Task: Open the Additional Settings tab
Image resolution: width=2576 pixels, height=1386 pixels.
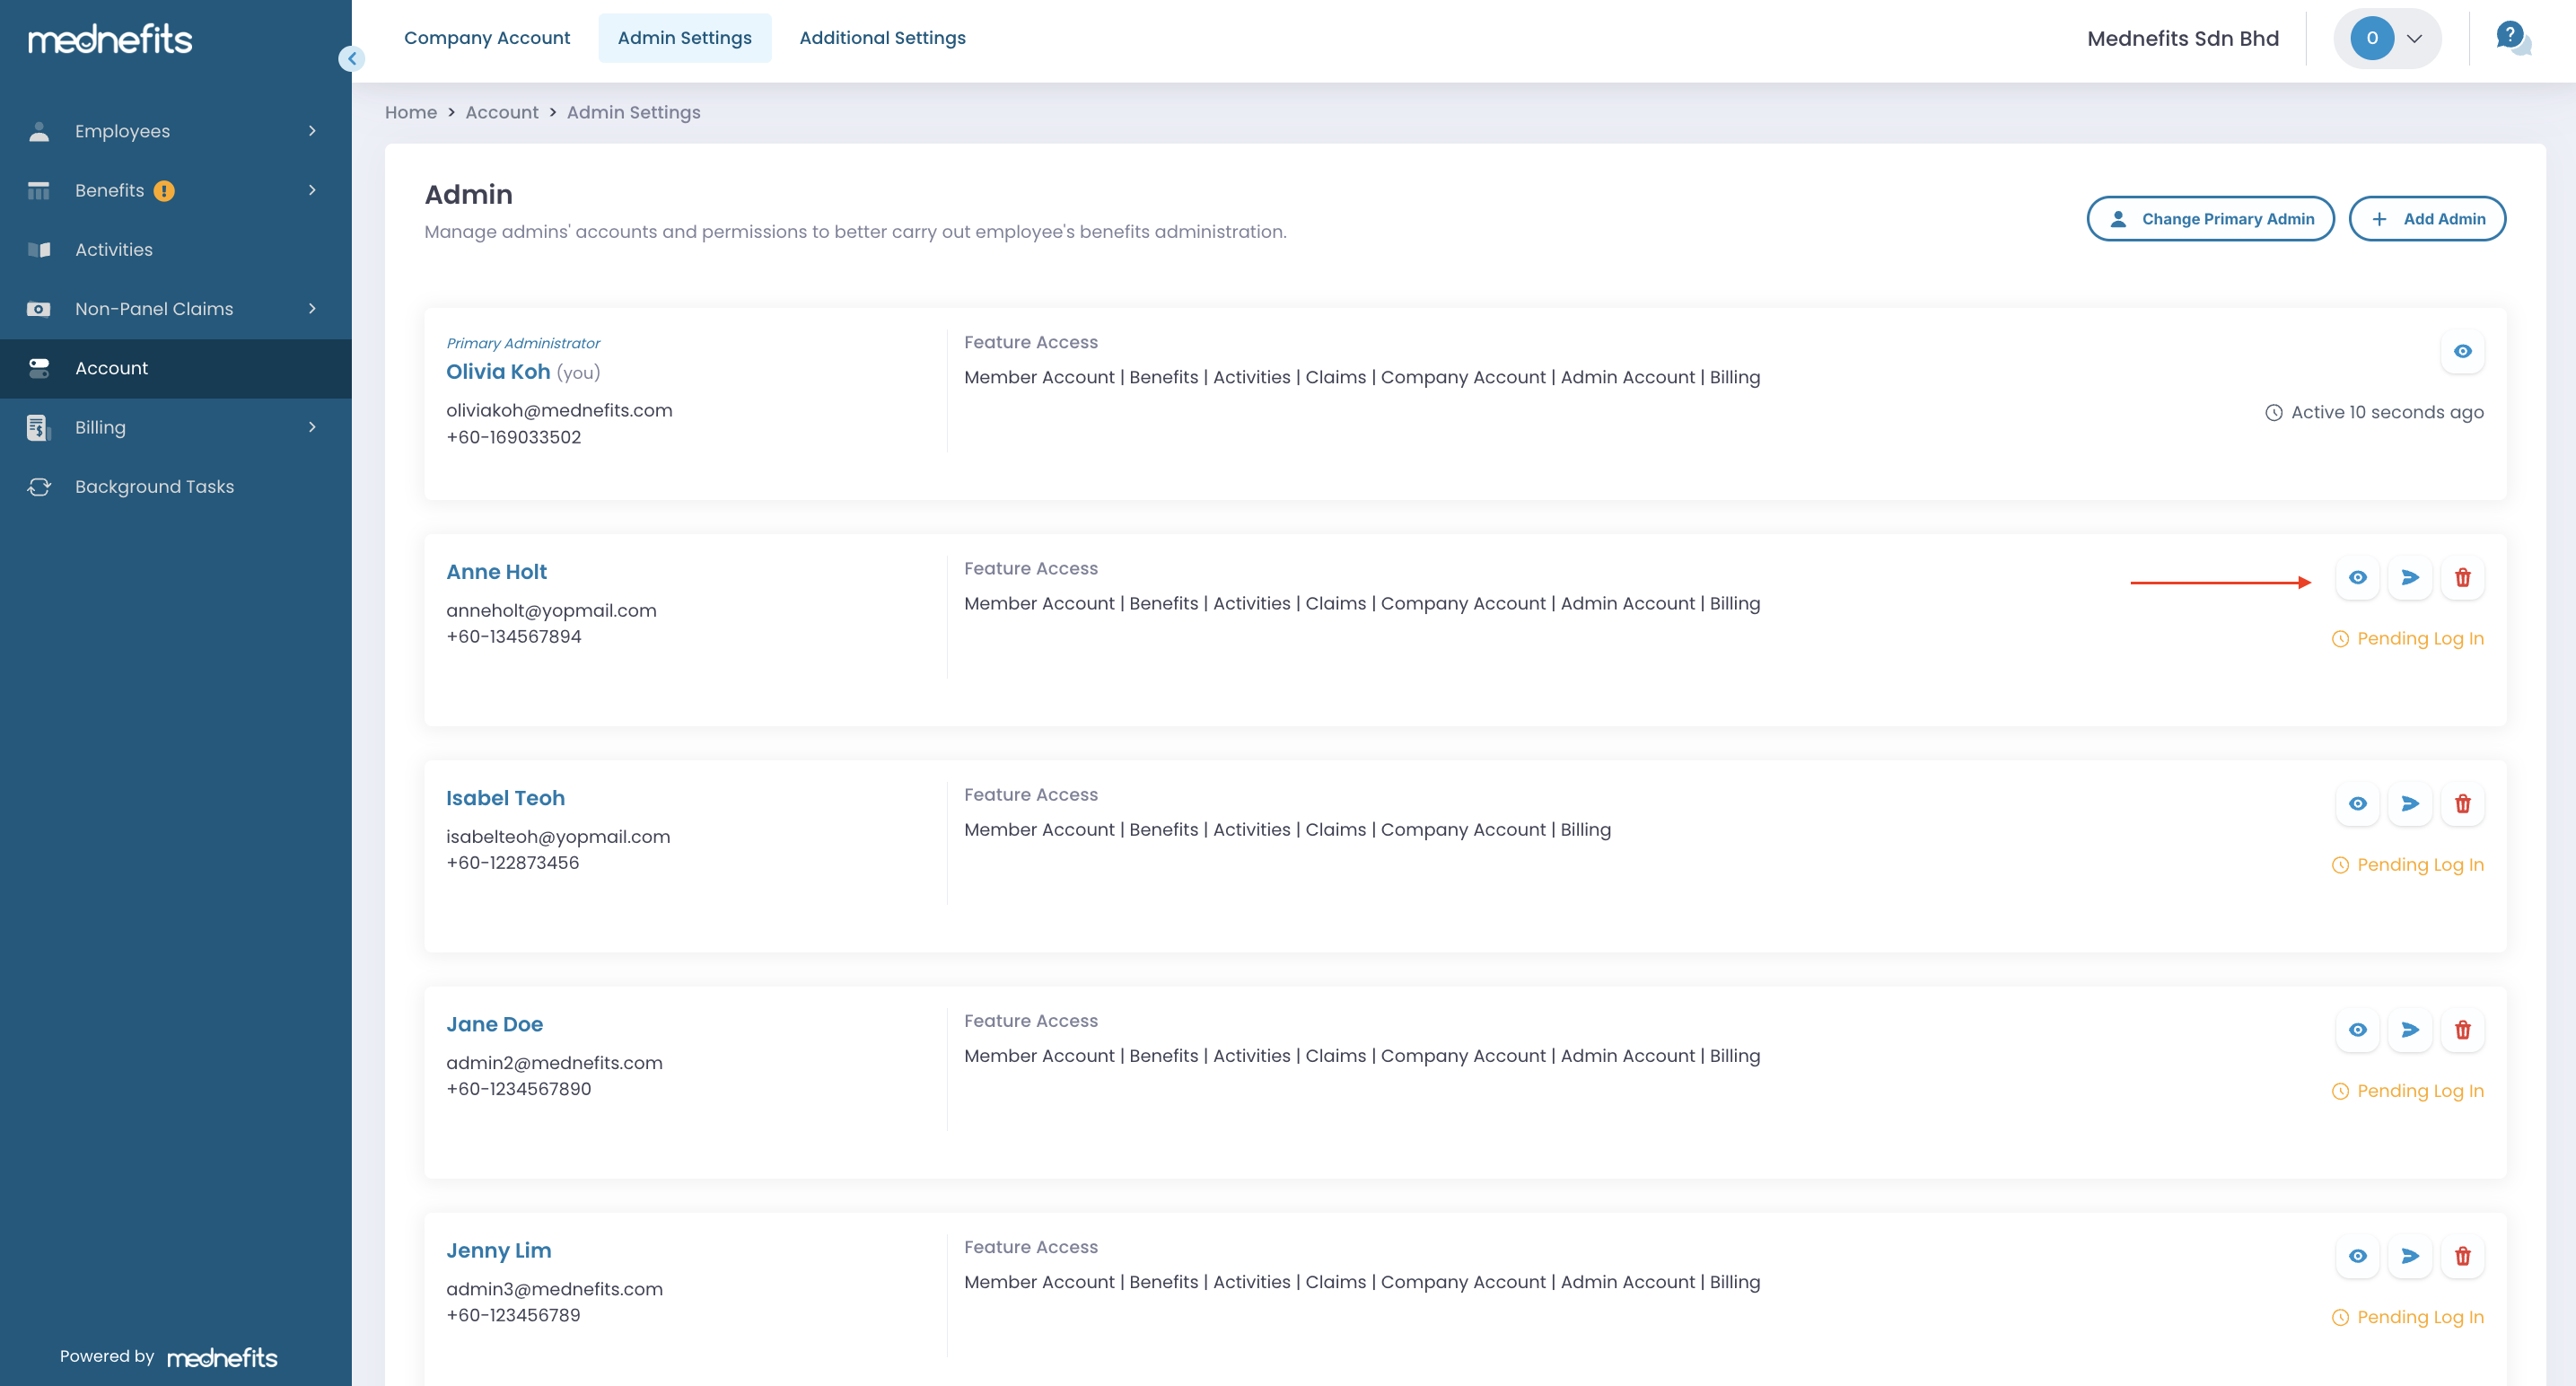Action: coord(882,38)
